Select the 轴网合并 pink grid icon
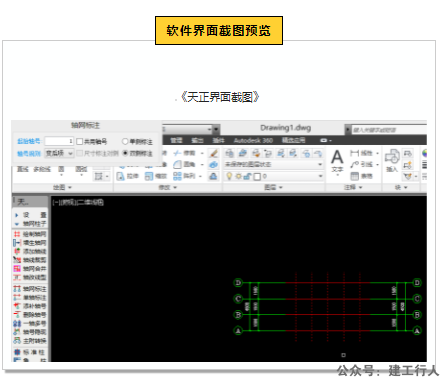 [x=17, y=268]
